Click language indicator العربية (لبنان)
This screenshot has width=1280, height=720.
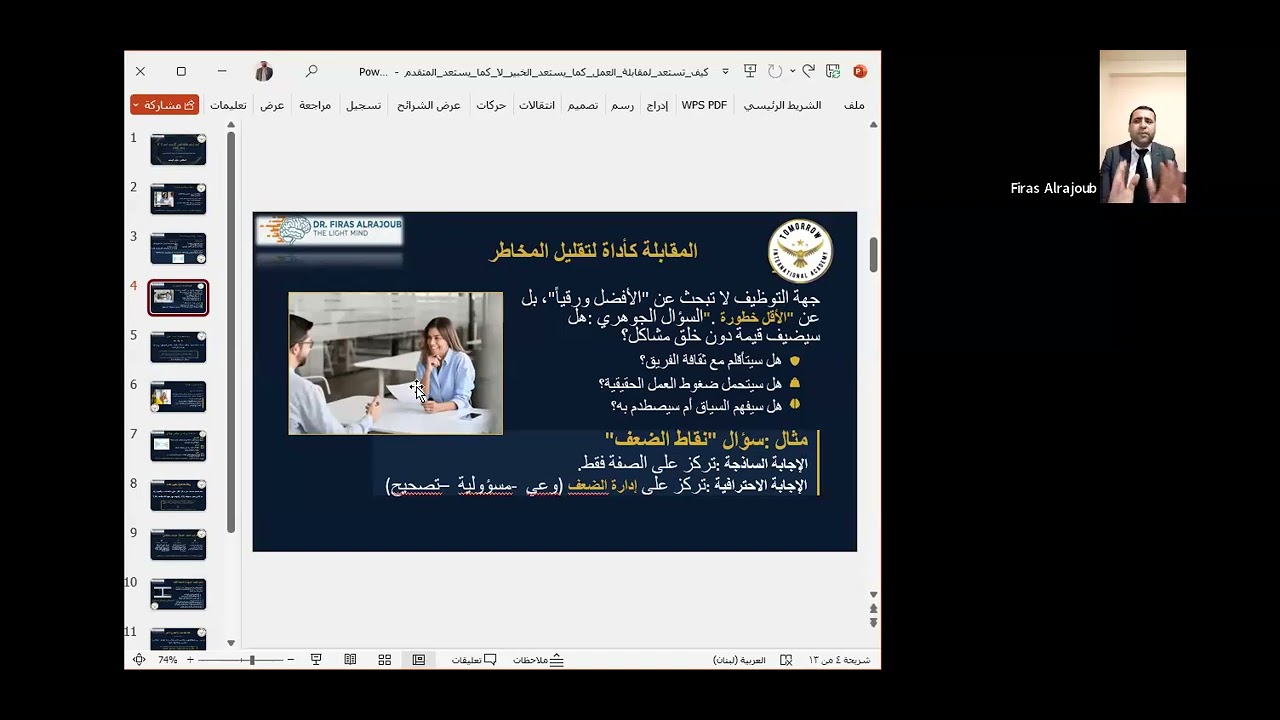pos(739,660)
